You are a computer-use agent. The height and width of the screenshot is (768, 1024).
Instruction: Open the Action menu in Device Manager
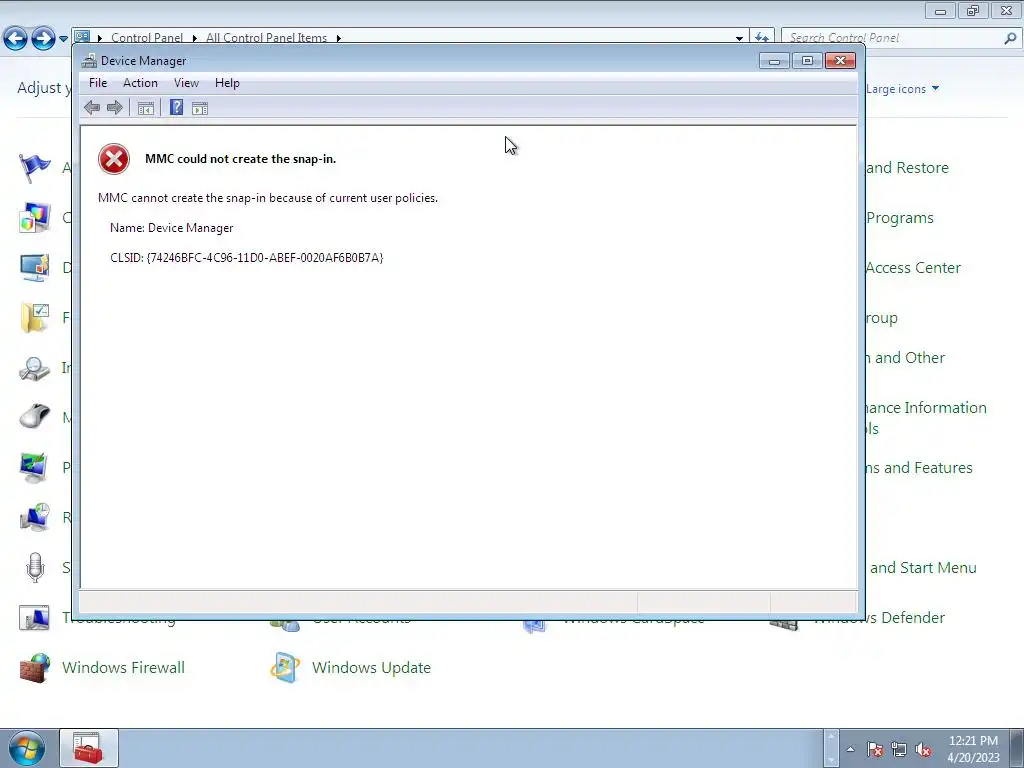(x=140, y=83)
